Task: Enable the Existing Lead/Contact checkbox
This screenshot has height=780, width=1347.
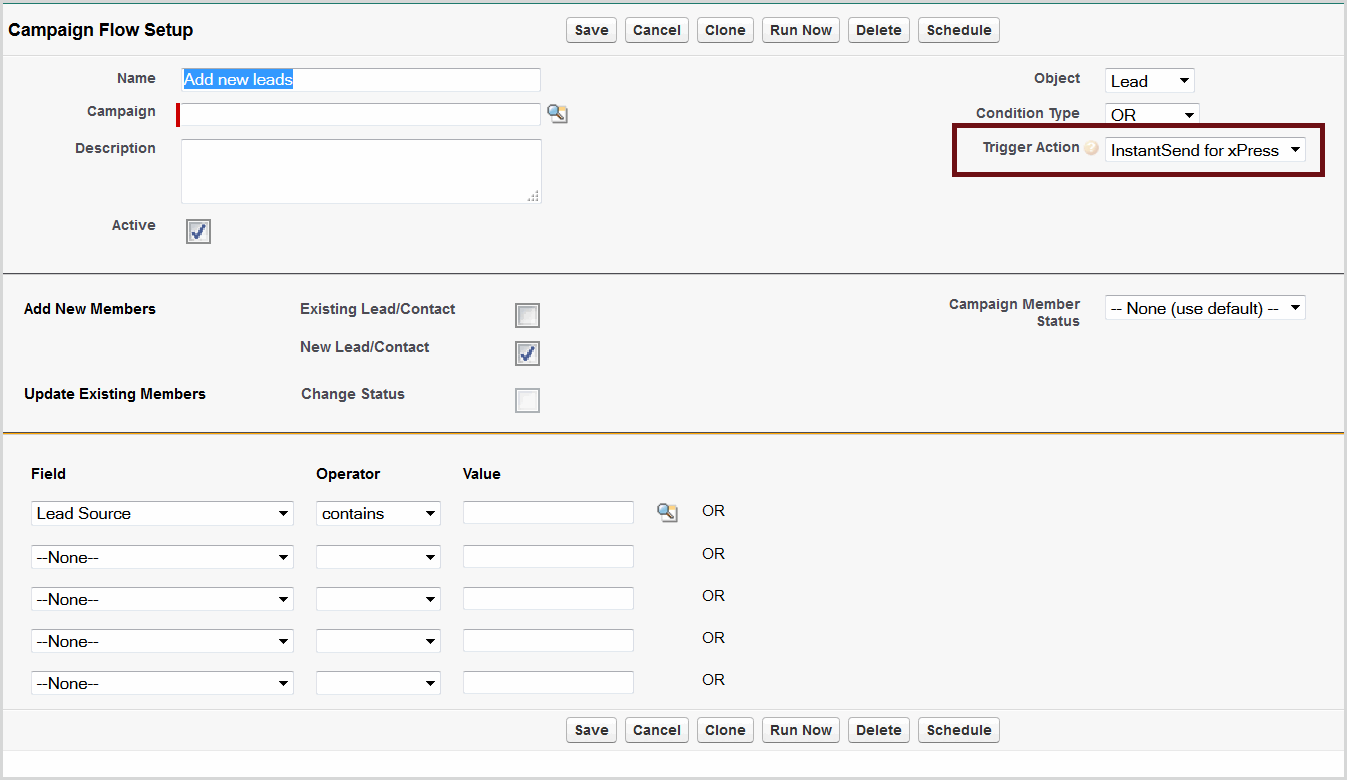Action: point(527,316)
